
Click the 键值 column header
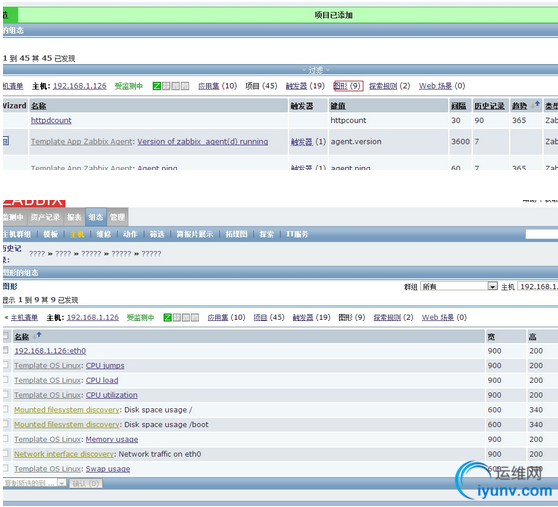338,106
